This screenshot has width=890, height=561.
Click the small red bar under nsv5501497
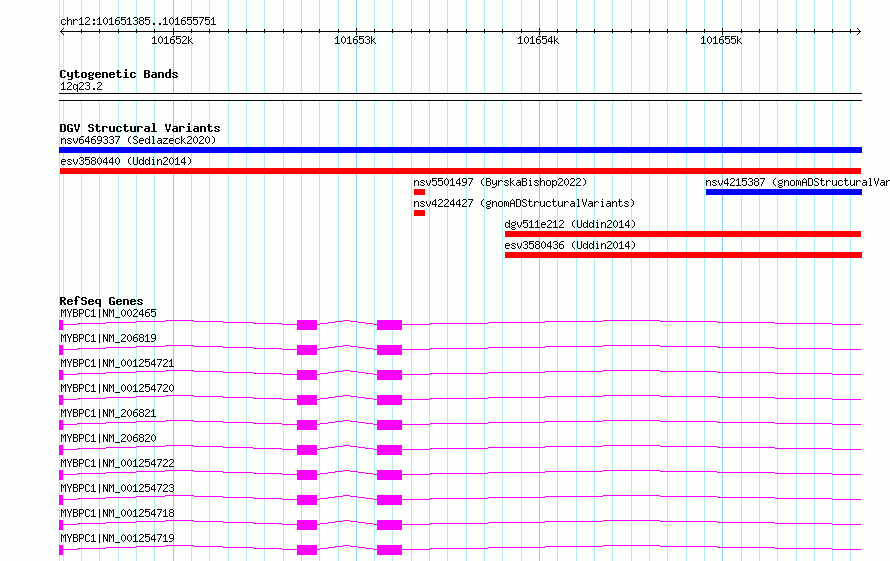(419, 192)
